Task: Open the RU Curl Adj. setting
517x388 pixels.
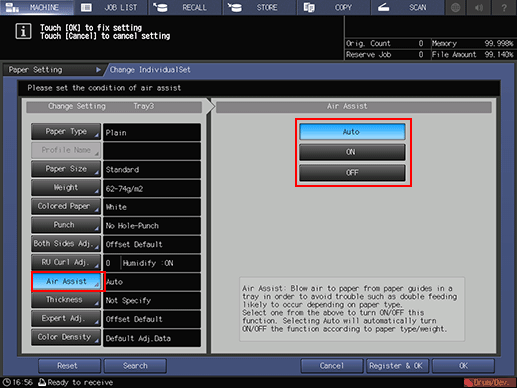Action: pyautogui.click(x=66, y=262)
